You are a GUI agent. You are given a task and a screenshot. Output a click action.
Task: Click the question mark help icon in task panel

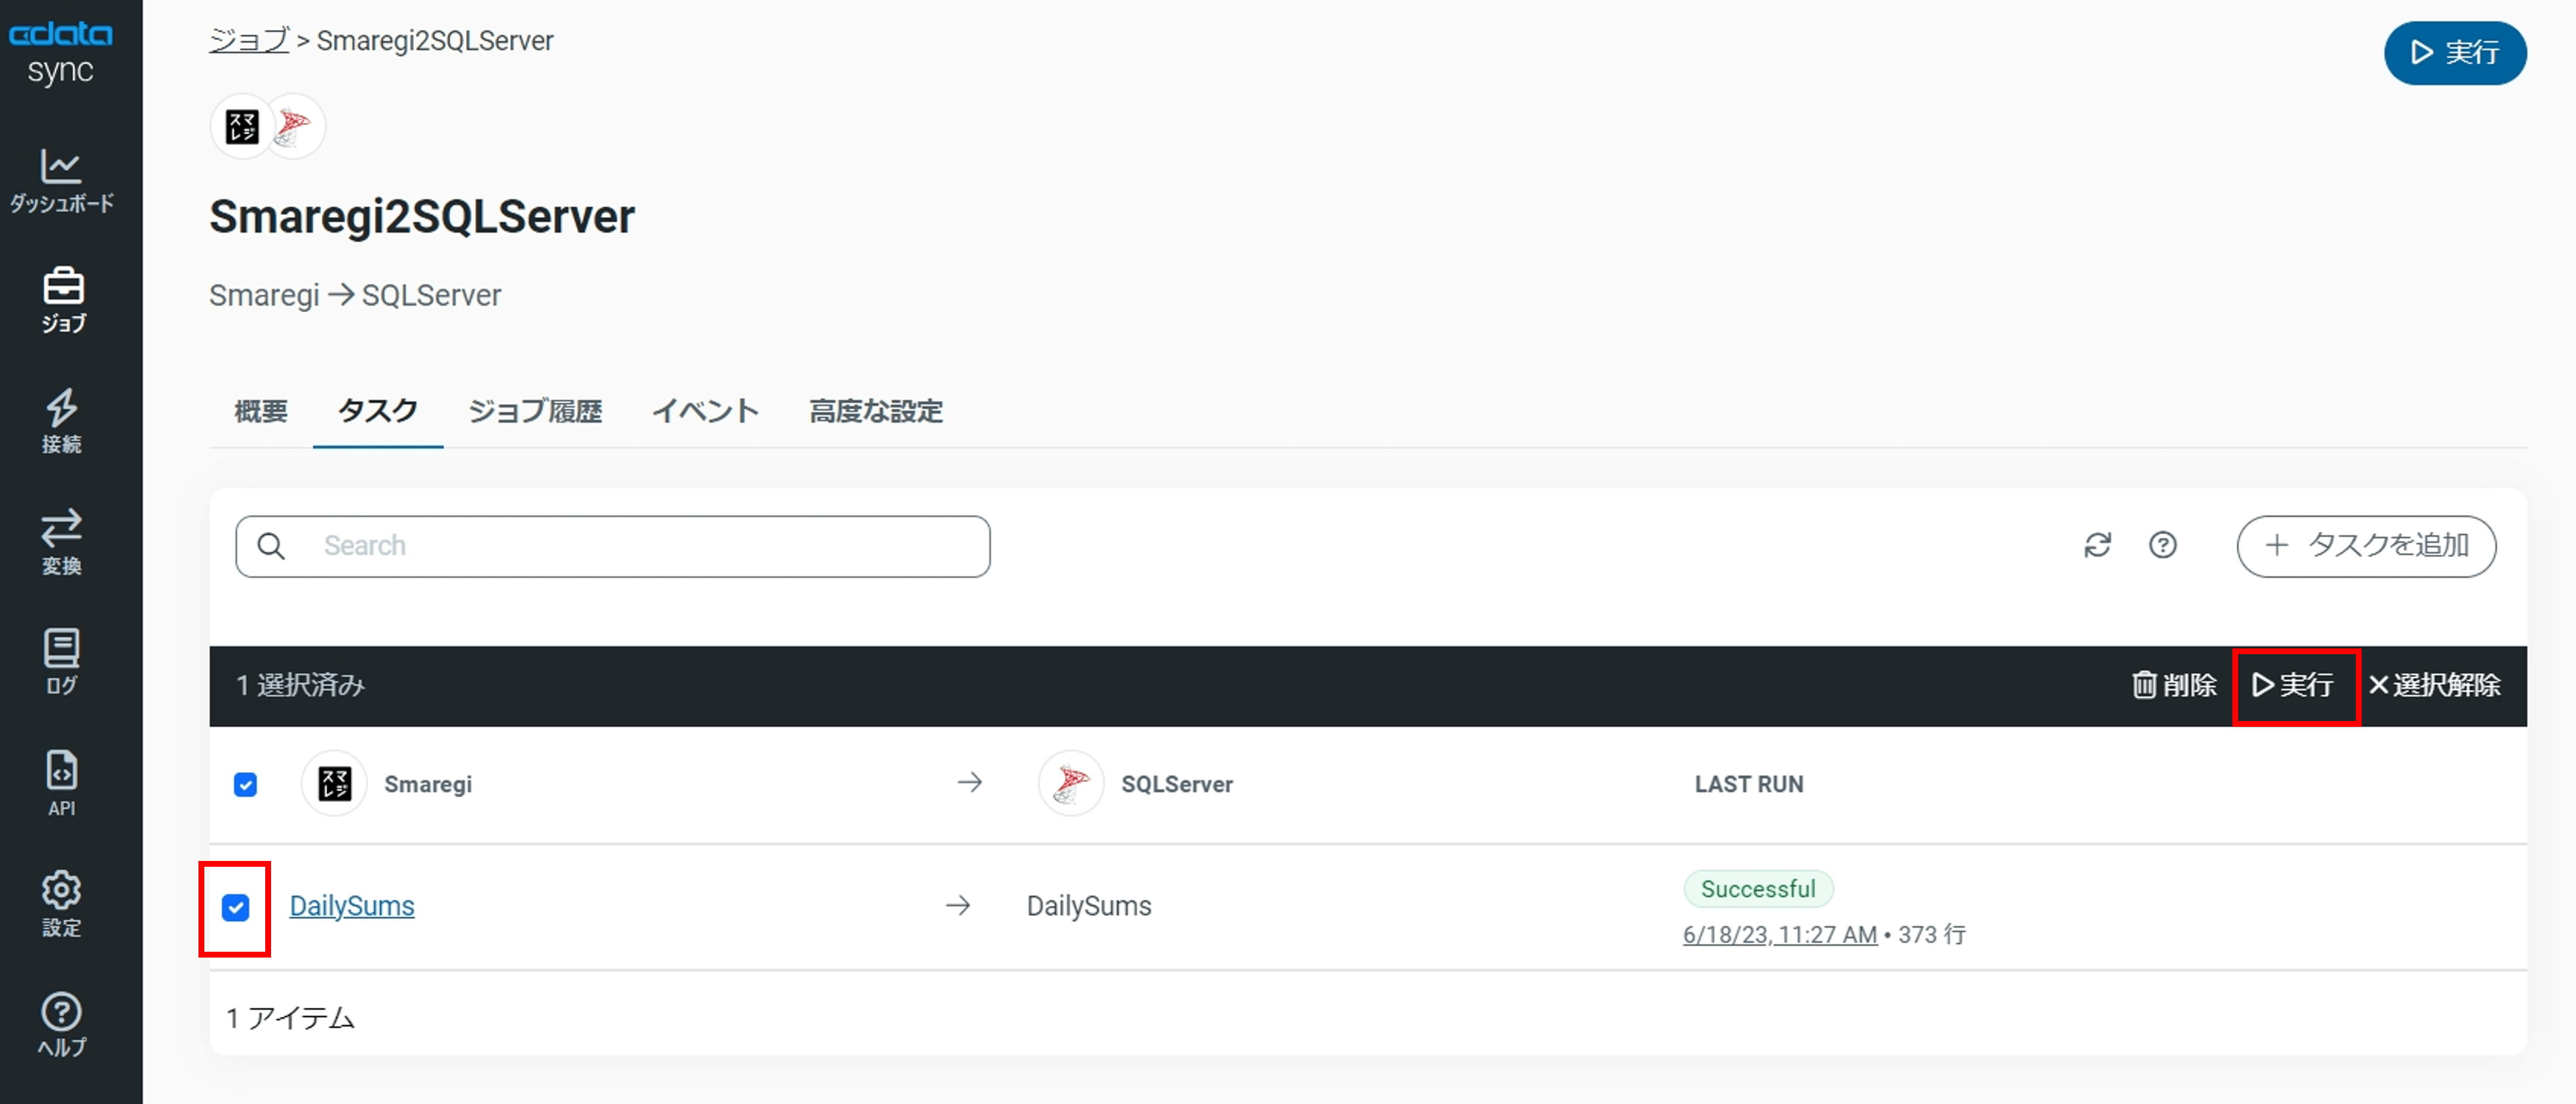pyautogui.click(x=2162, y=545)
